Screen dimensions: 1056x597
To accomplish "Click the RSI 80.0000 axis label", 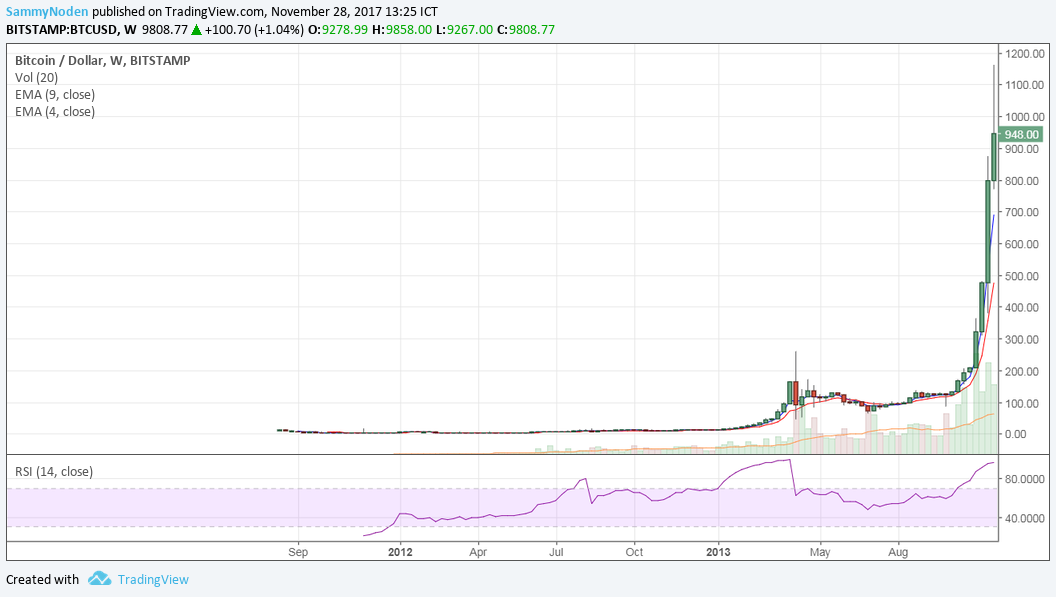I will click(x=1025, y=479).
